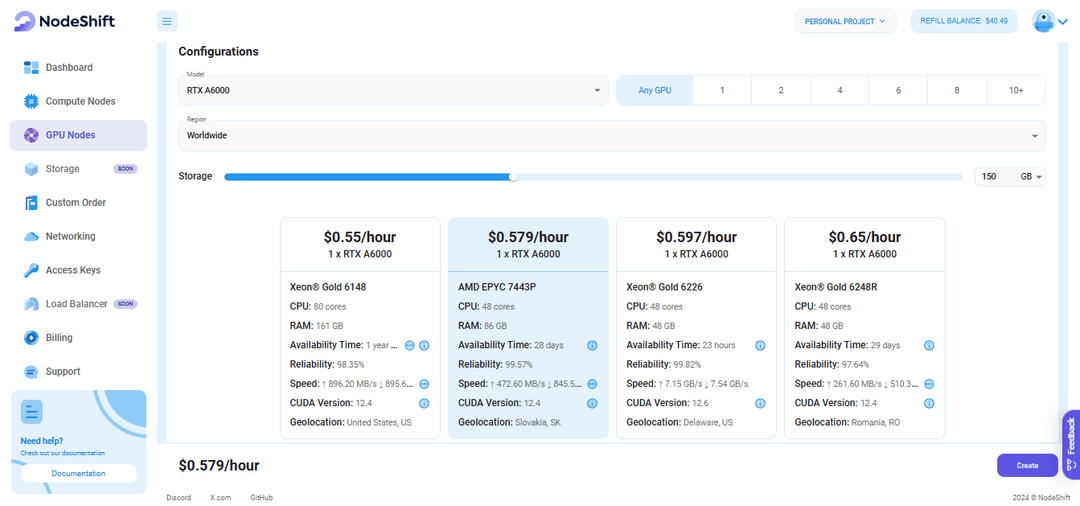The height and width of the screenshot is (506, 1080).
Task: Show CUDA Version info on AMD EPYC card
Action: coord(592,403)
